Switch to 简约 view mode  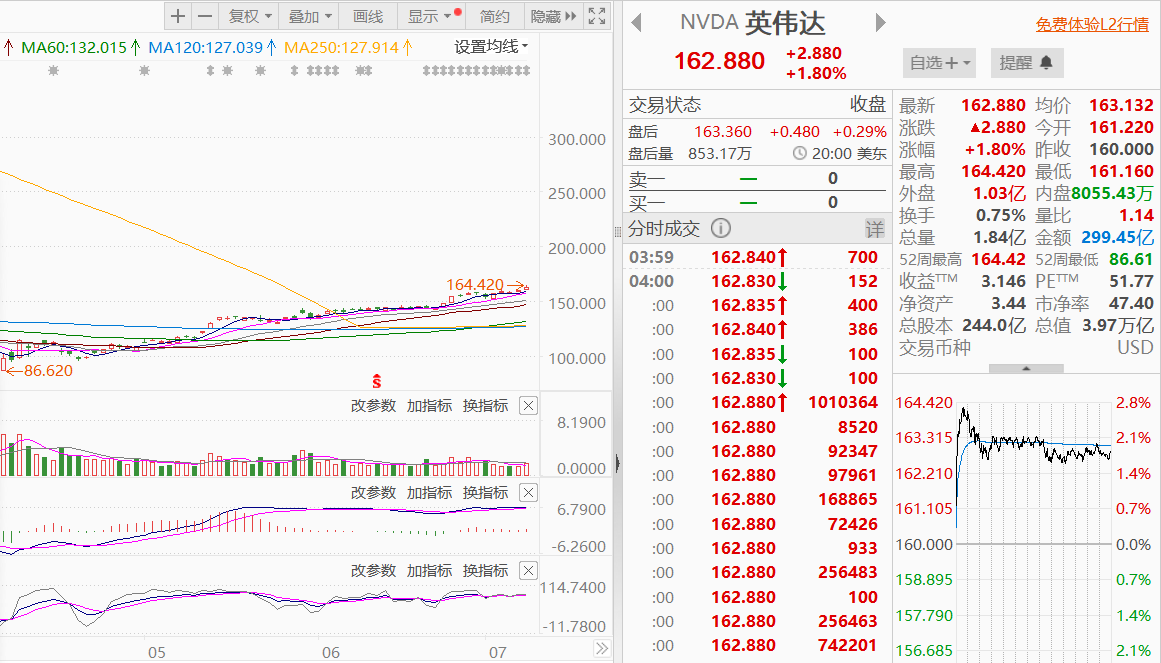pos(495,16)
